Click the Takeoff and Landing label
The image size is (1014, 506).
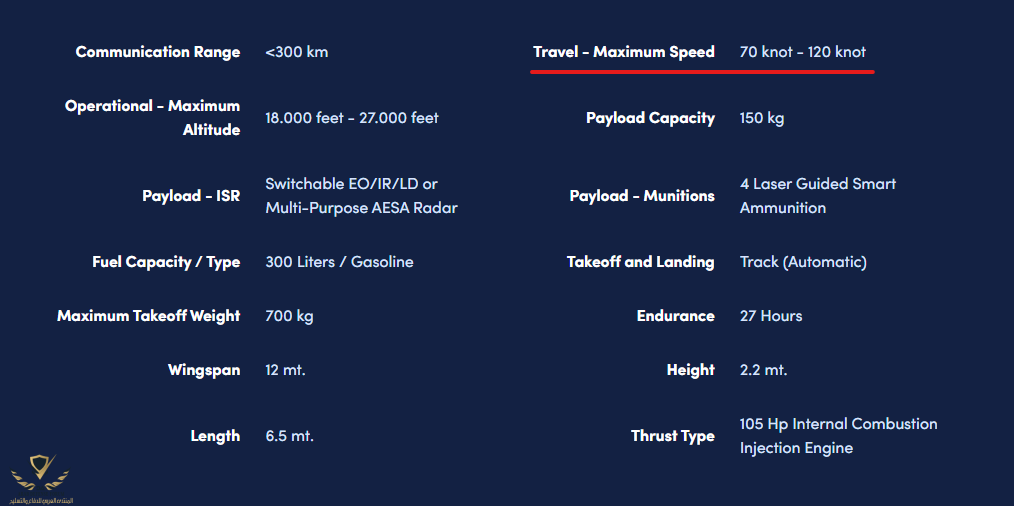[x=640, y=262]
